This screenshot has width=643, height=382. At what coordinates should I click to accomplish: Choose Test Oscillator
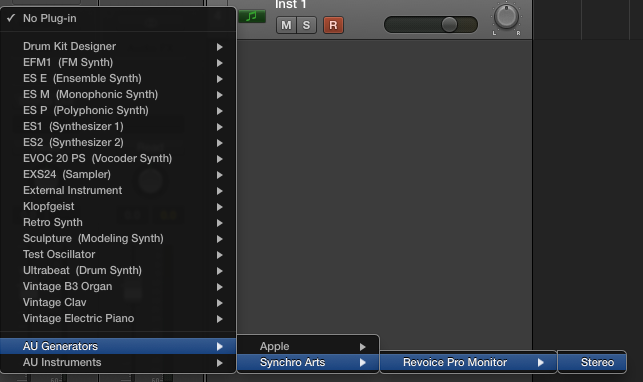coord(118,254)
